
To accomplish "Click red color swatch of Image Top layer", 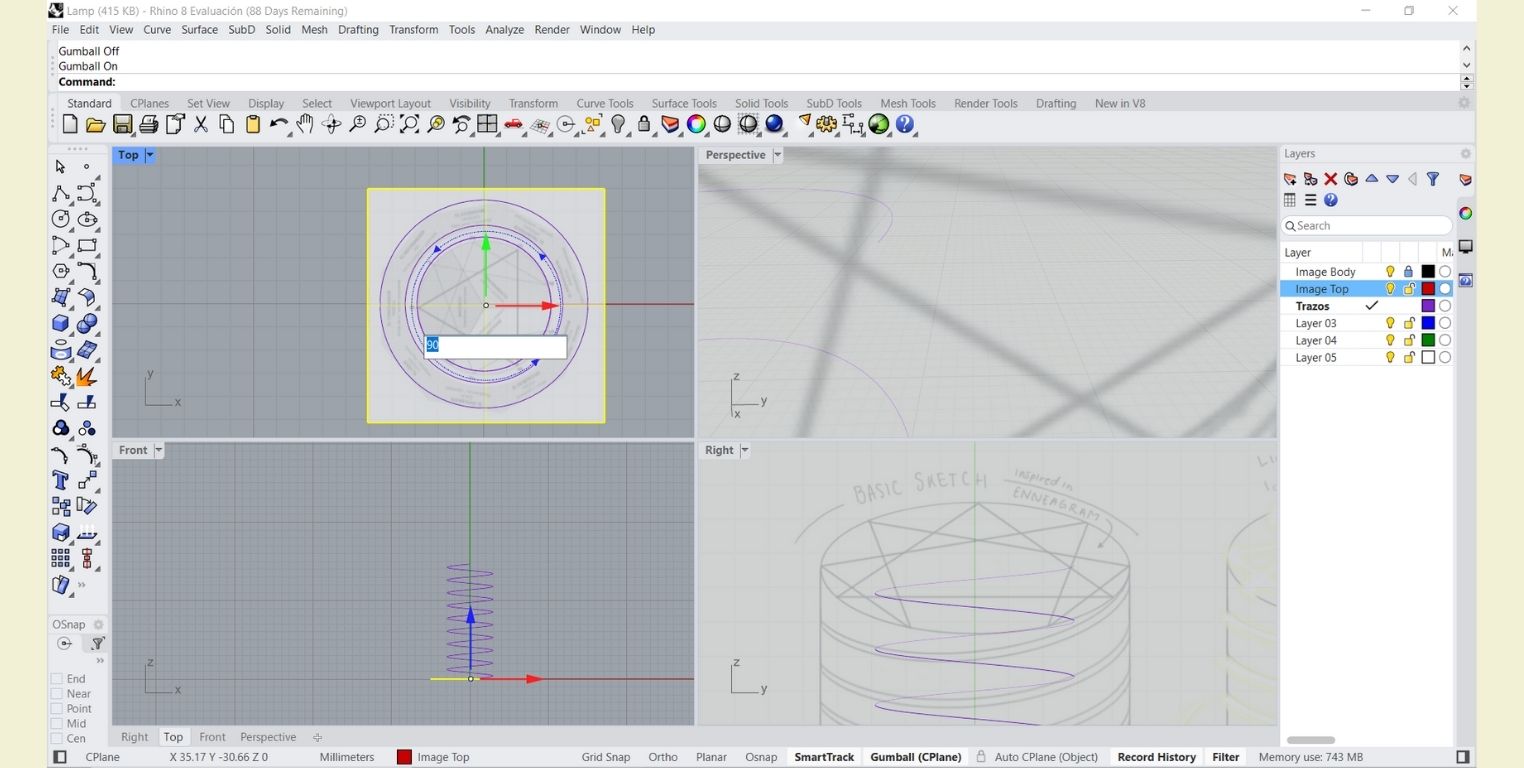I will click(x=1428, y=289).
